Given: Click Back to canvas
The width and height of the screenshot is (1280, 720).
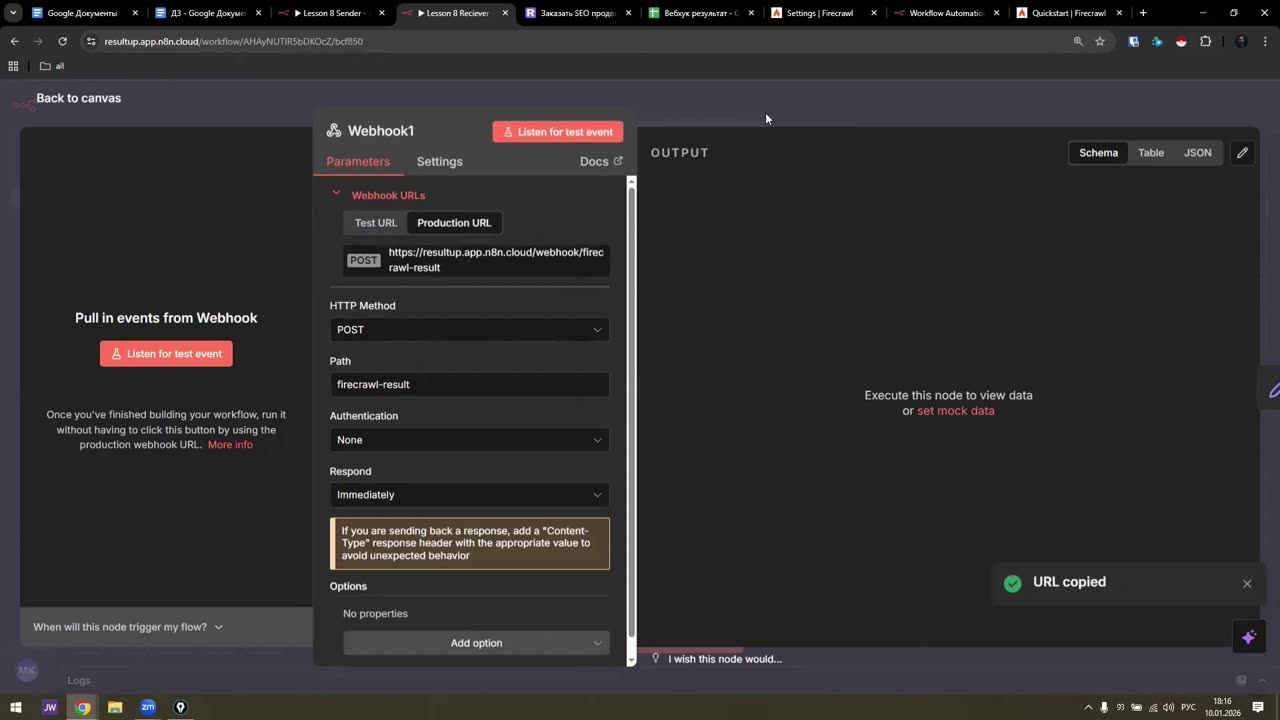Looking at the screenshot, I should [x=78, y=98].
